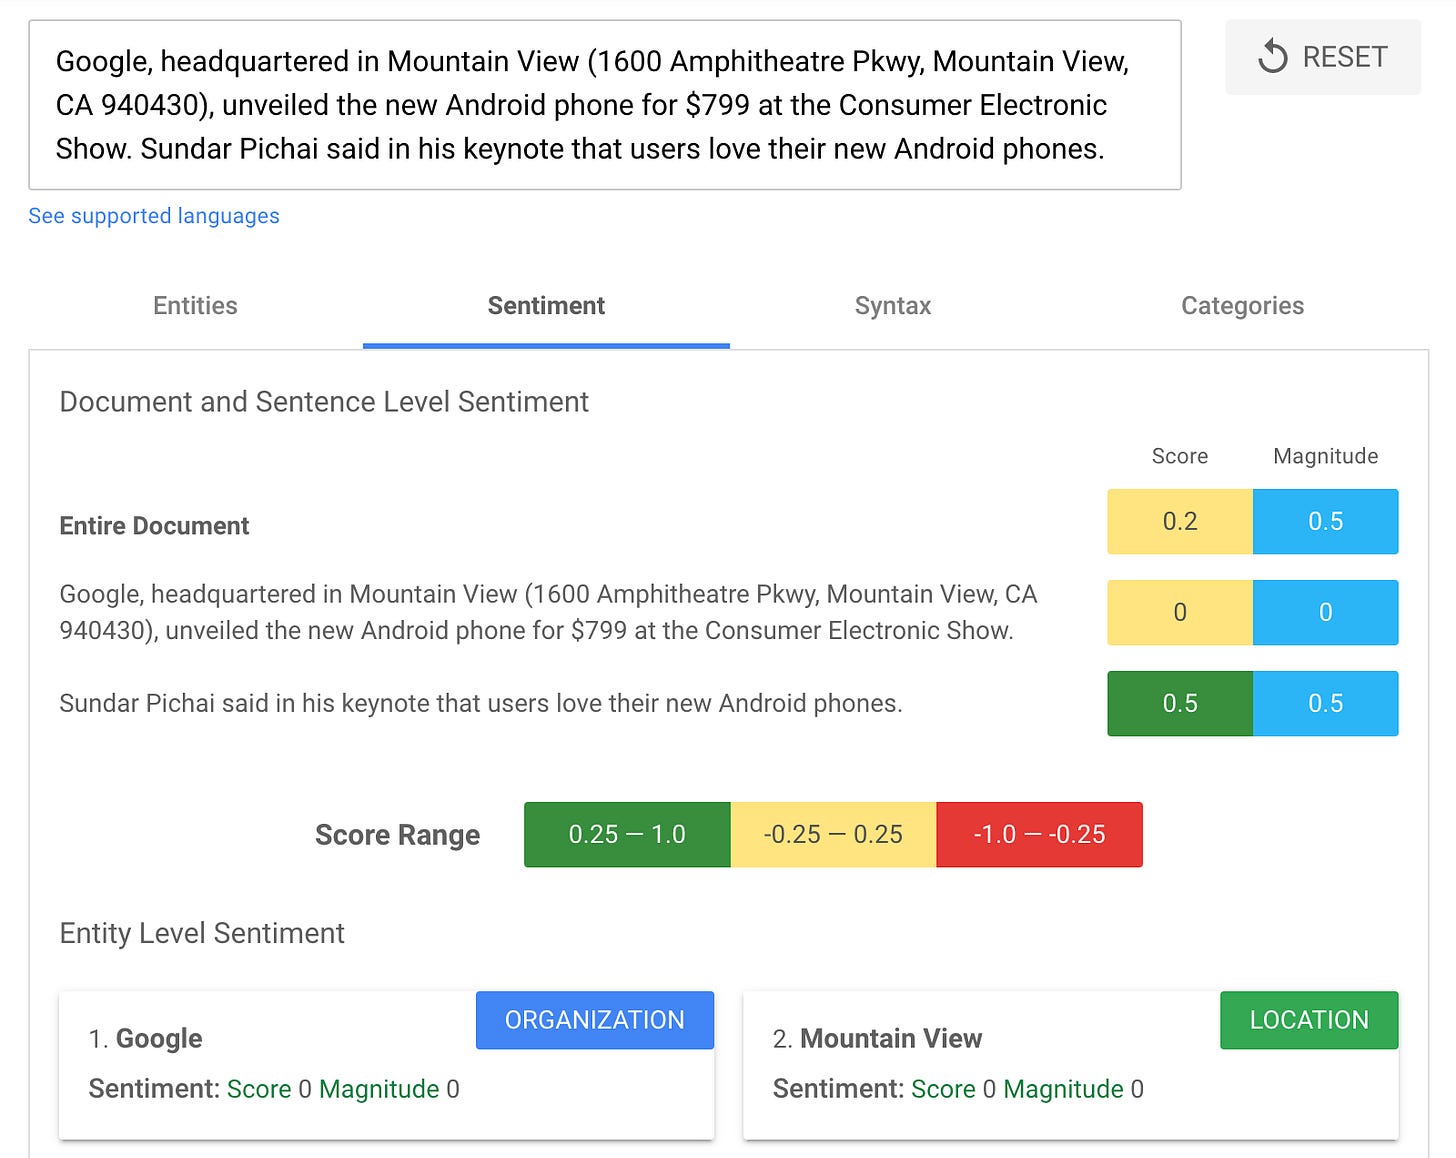Image resolution: width=1456 pixels, height=1158 pixels.
Task: Click the Score column header
Action: pos(1180,456)
